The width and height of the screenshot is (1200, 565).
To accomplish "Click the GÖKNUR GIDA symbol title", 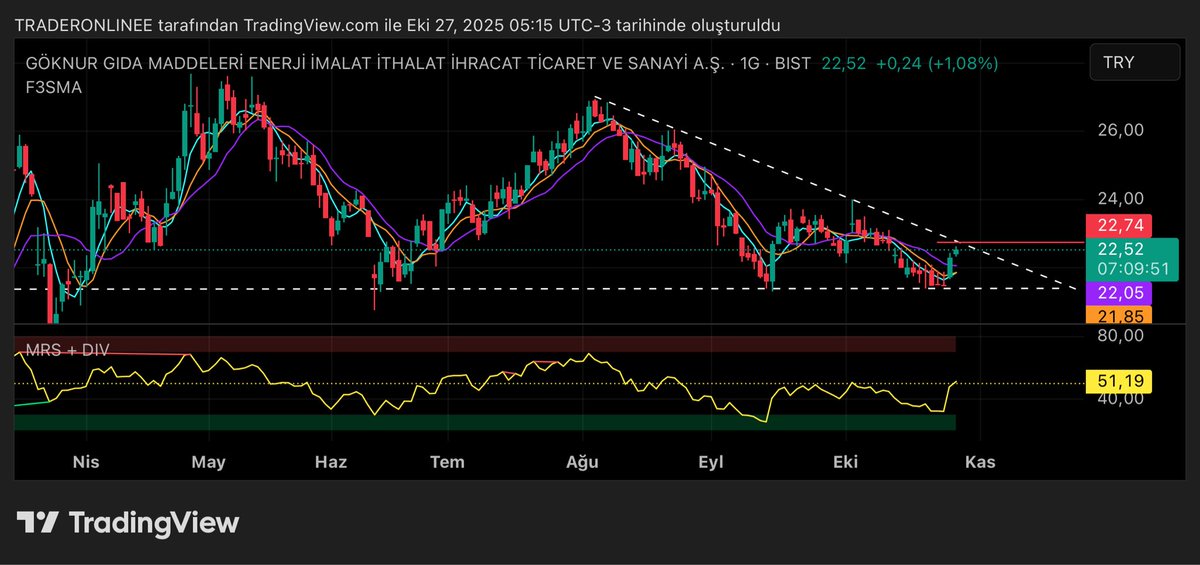I will click(377, 63).
